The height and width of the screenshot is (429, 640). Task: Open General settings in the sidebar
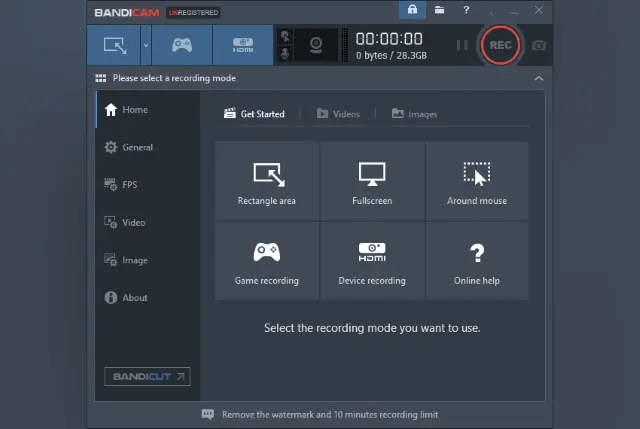click(129, 147)
